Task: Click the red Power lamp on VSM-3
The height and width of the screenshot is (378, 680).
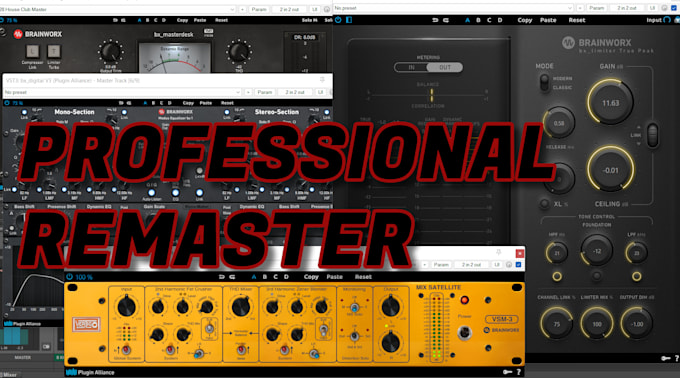Action: pyautogui.click(x=464, y=300)
